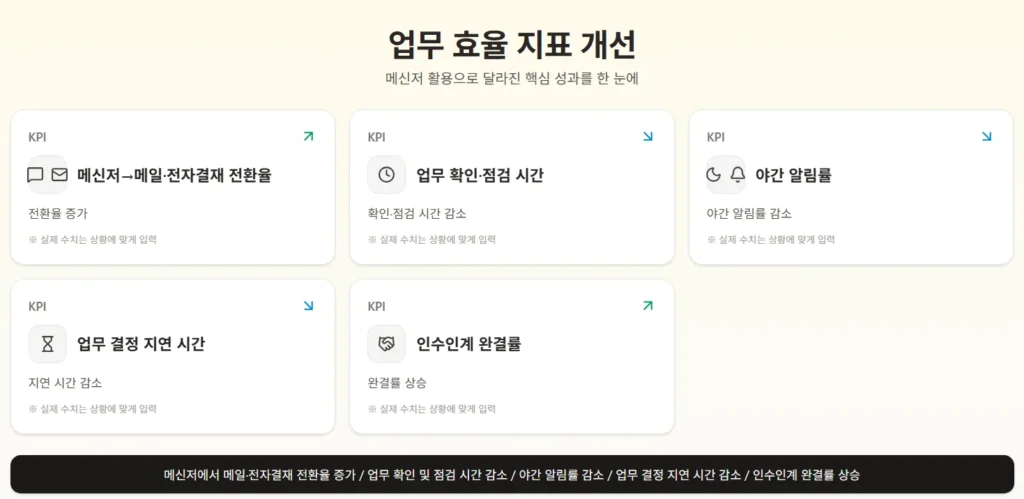Click the moon icon in 야간 알림률 card

(714, 175)
